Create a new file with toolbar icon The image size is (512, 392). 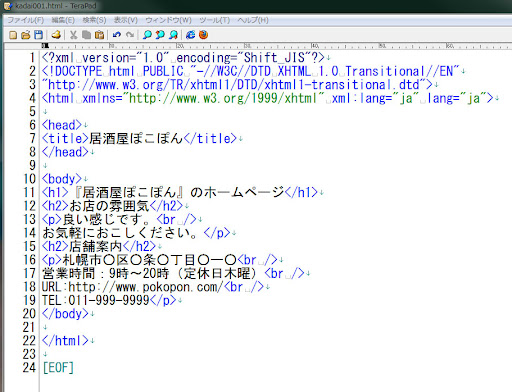click(13, 35)
